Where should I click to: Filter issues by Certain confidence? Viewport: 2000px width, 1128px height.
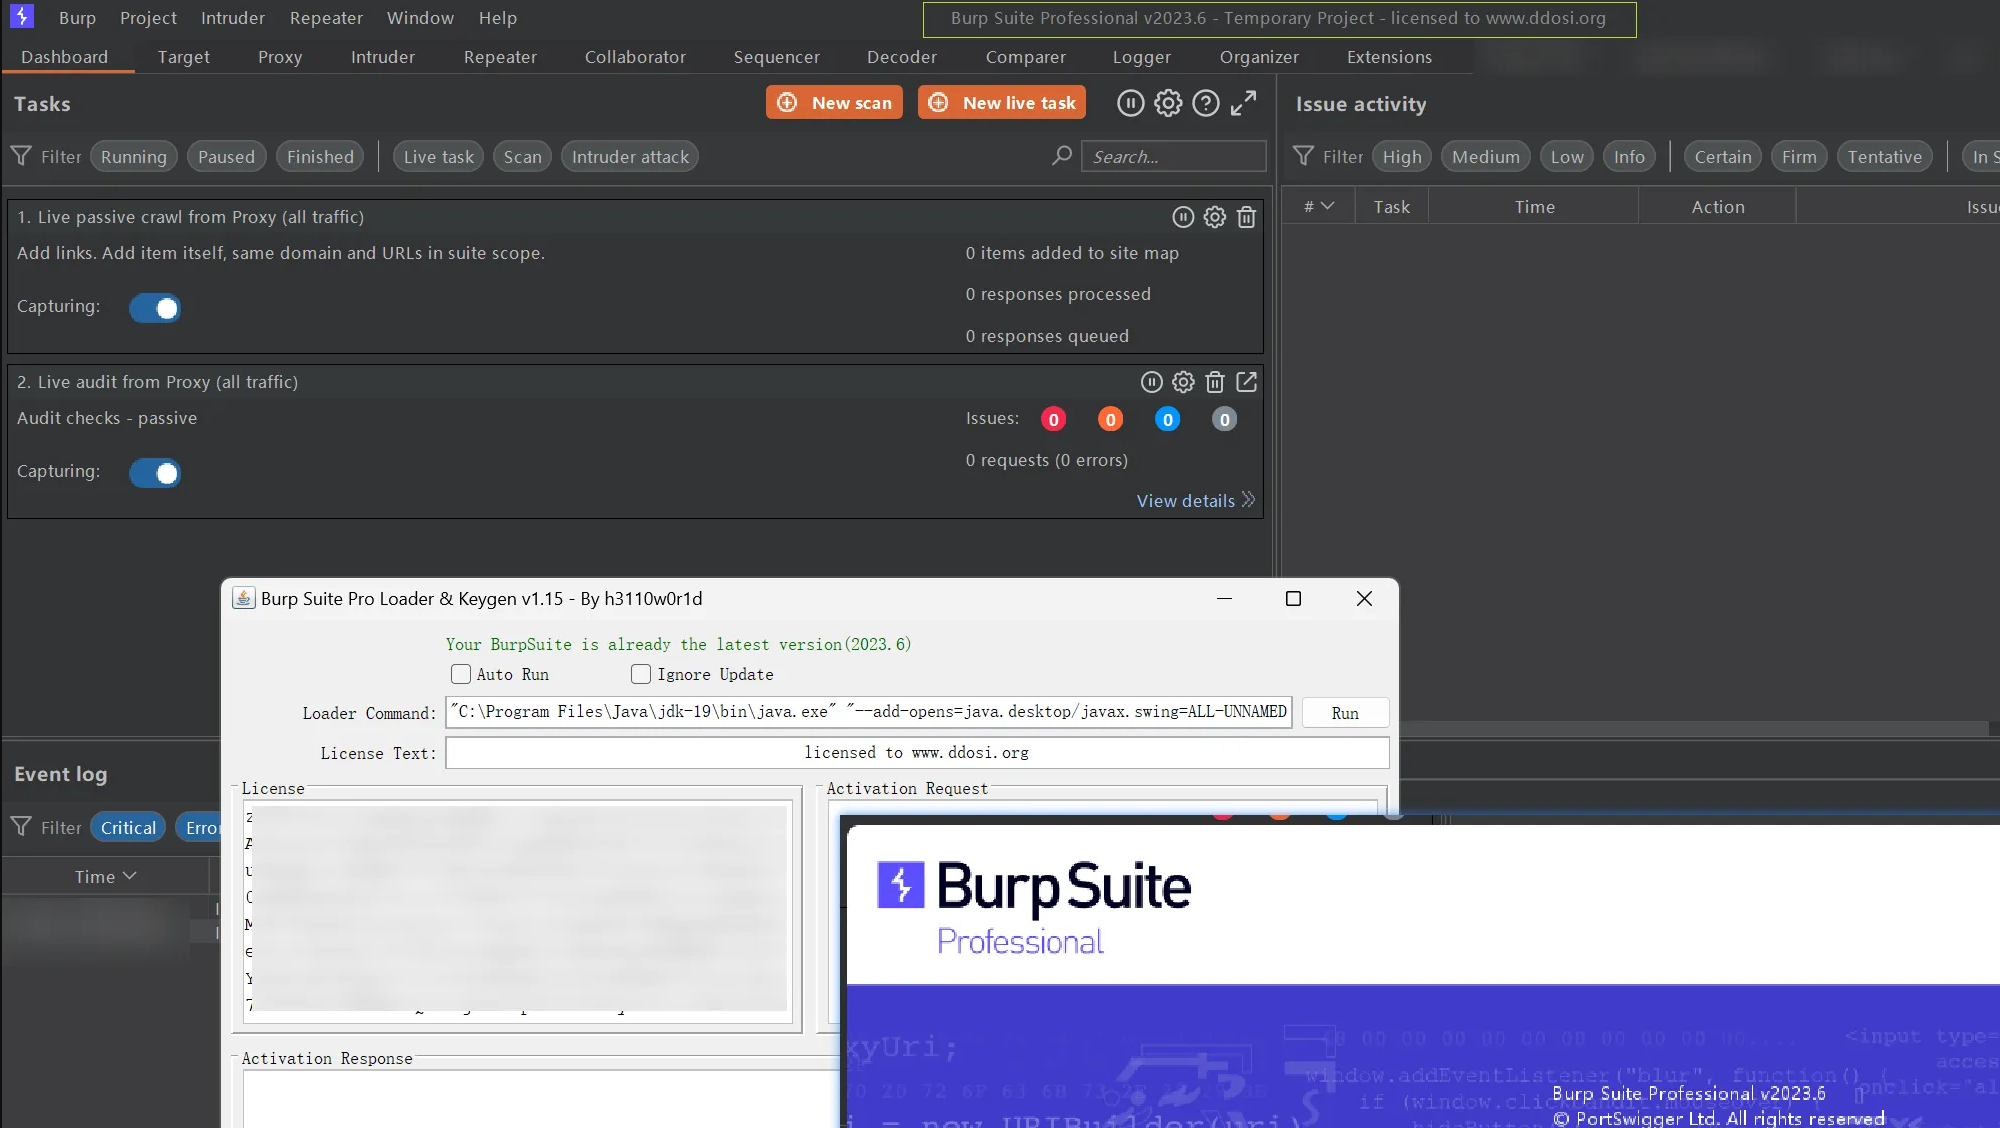tap(1722, 156)
